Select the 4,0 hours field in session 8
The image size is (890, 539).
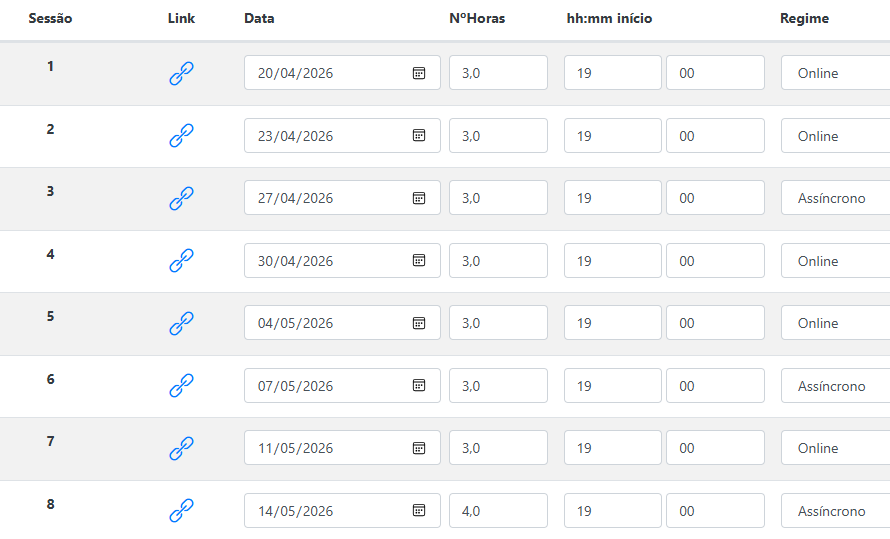coord(498,511)
